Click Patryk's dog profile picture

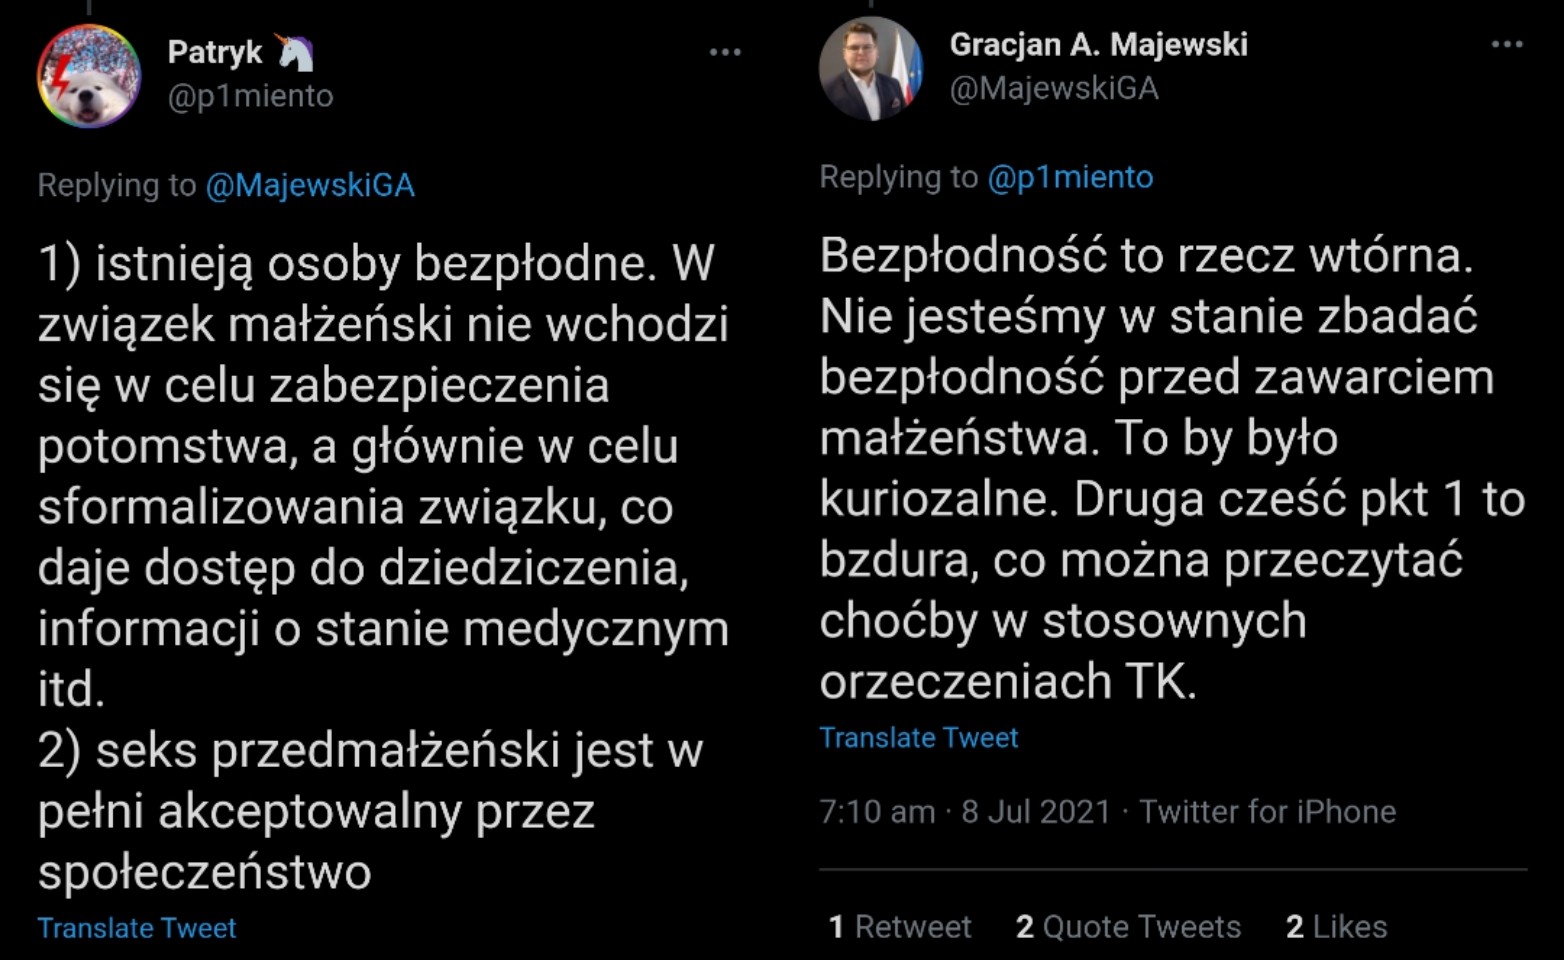89,76
